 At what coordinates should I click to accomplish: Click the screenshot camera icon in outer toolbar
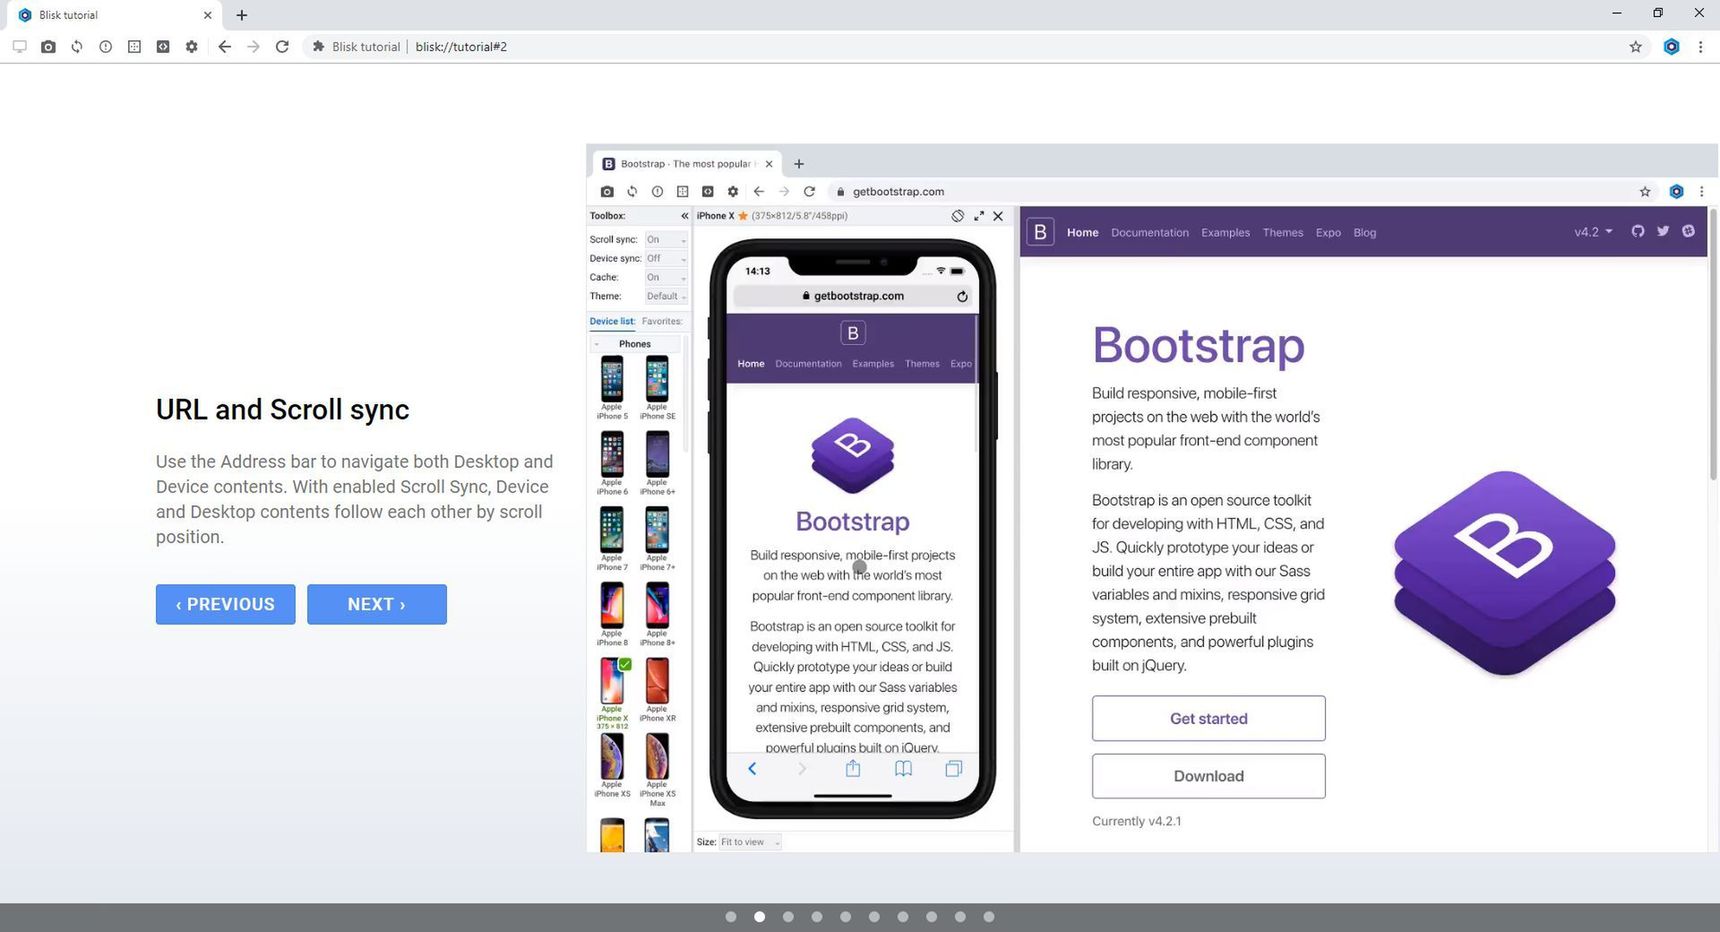(x=48, y=47)
